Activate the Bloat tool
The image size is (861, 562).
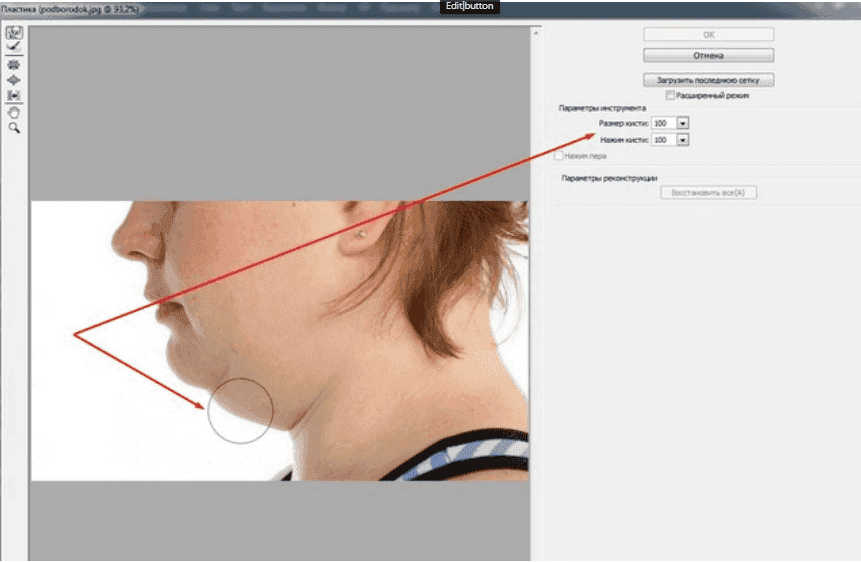14,79
